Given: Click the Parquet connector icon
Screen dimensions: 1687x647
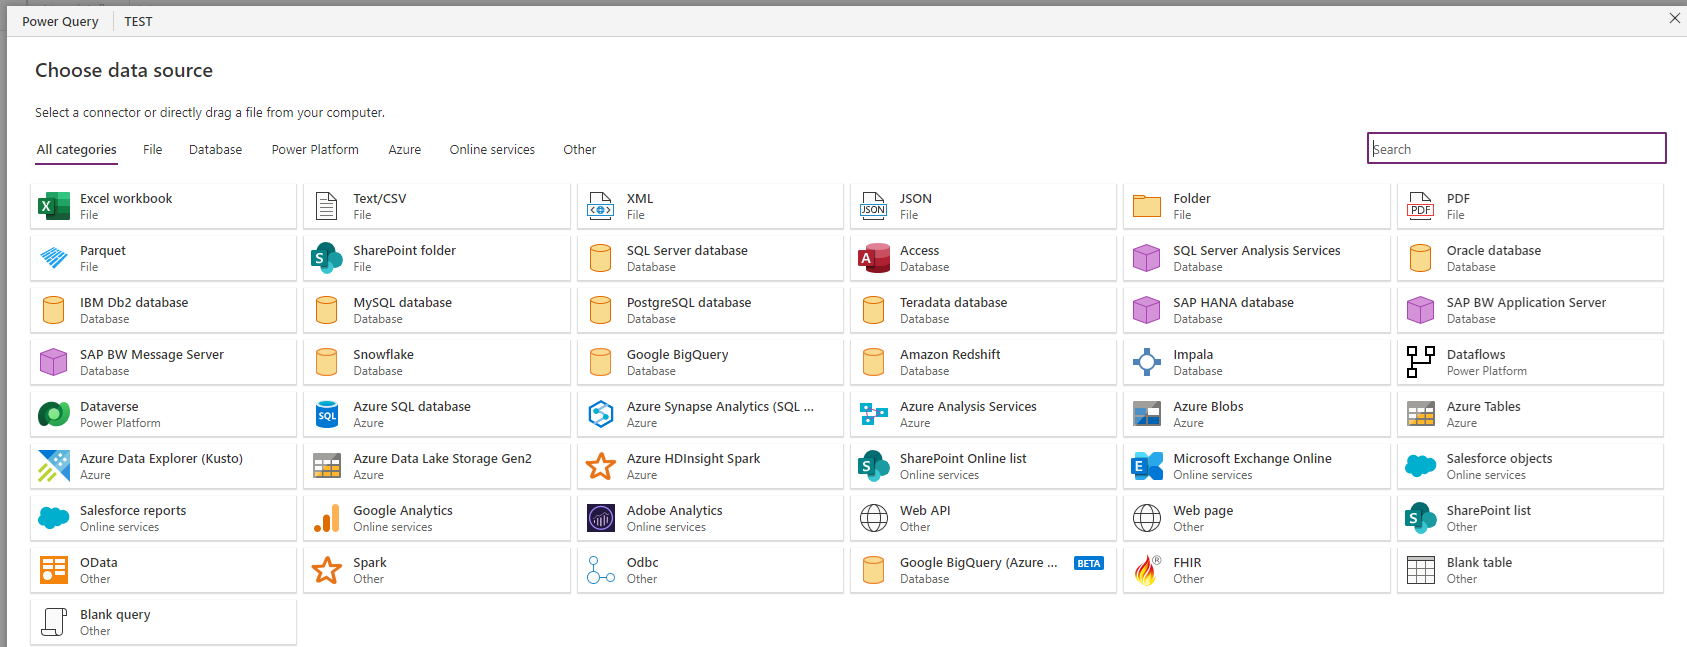Looking at the screenshot, I should 54,258.
